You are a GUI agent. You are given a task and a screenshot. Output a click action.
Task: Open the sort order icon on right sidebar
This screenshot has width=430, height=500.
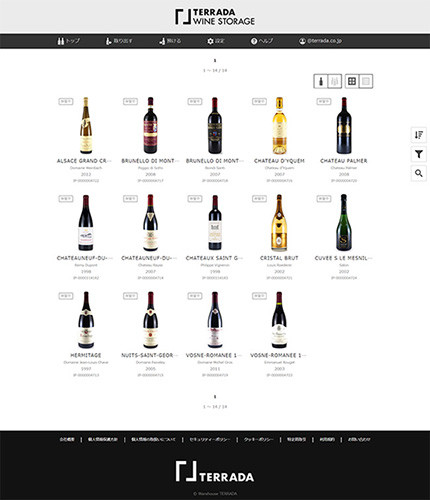click(419, 135)
